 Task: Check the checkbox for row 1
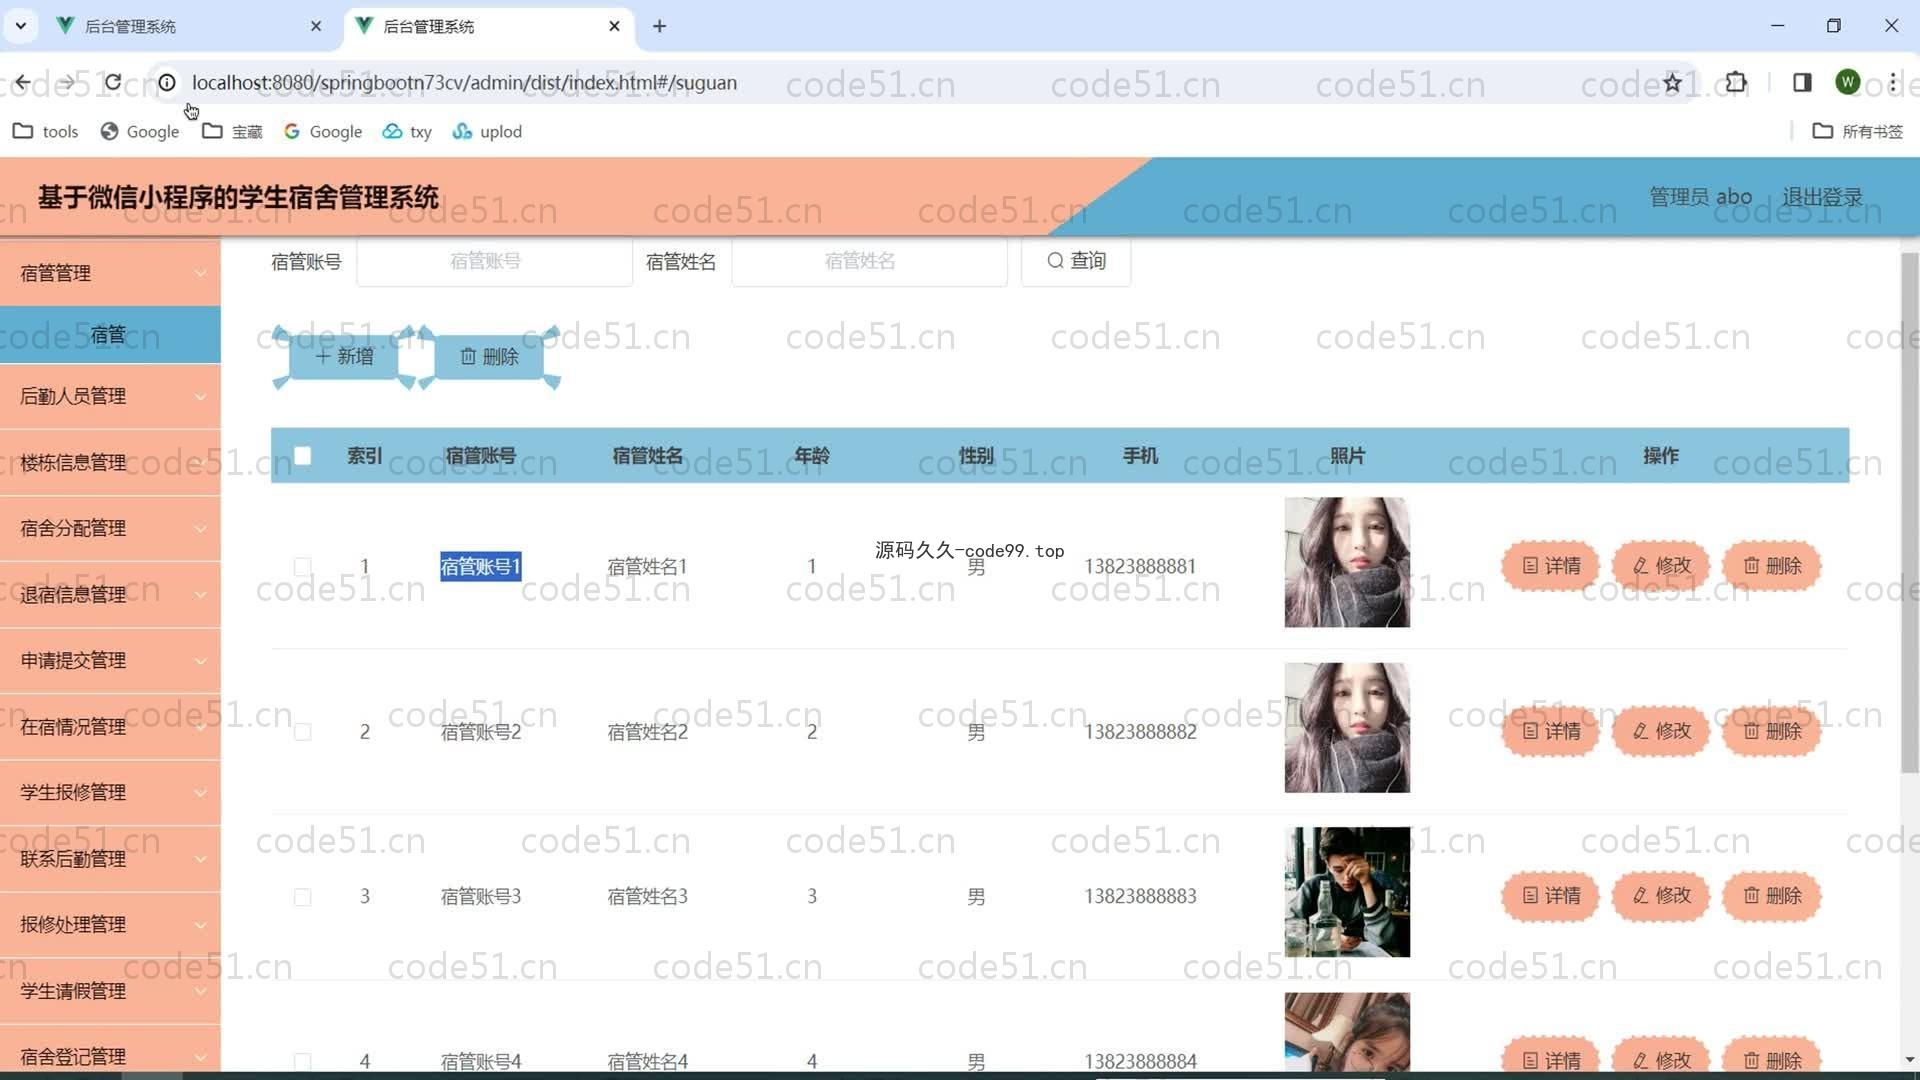(x=302, y=566)
